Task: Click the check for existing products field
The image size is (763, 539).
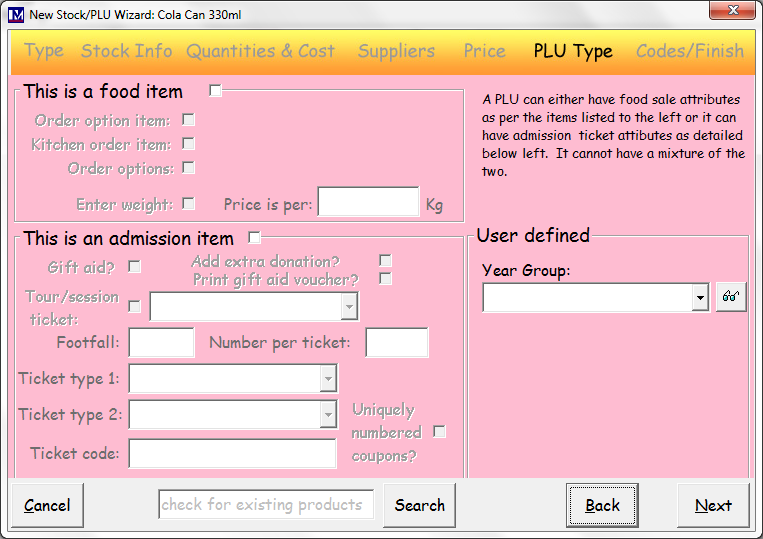Action: pyautogui.click(x=266, y=504)
